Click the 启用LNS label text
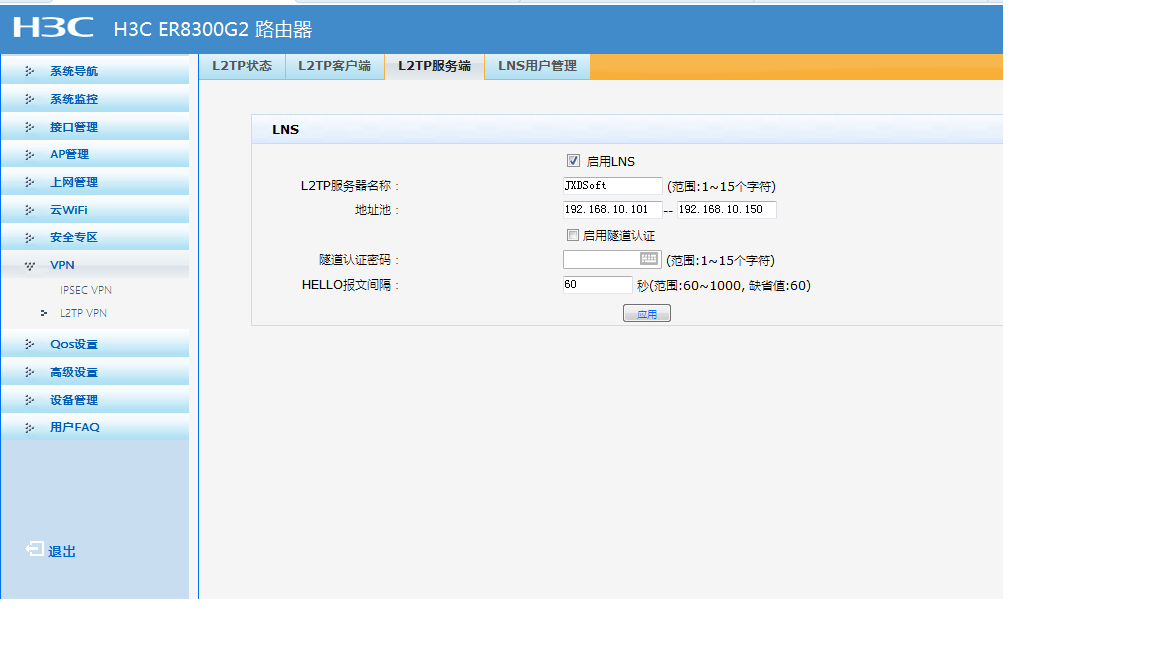 tap(611, 162)
